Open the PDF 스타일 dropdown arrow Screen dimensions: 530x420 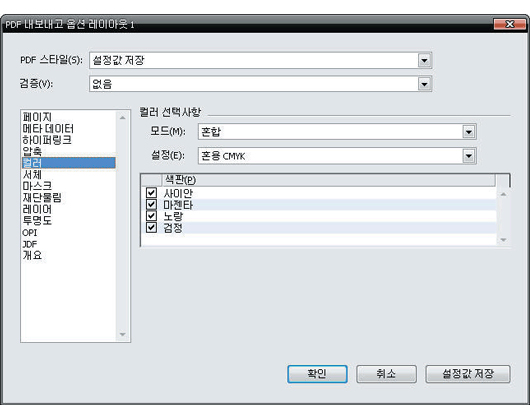coord(425,60)
